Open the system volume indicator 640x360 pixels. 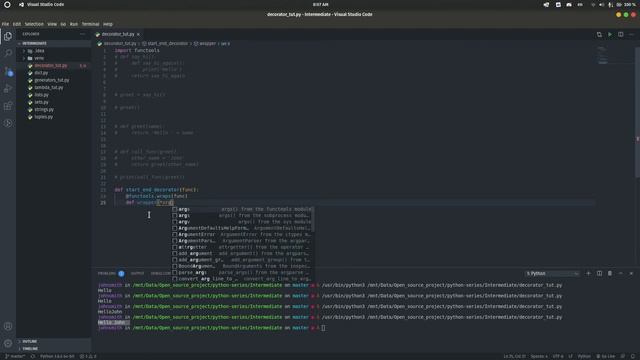(x=602, y=4)
